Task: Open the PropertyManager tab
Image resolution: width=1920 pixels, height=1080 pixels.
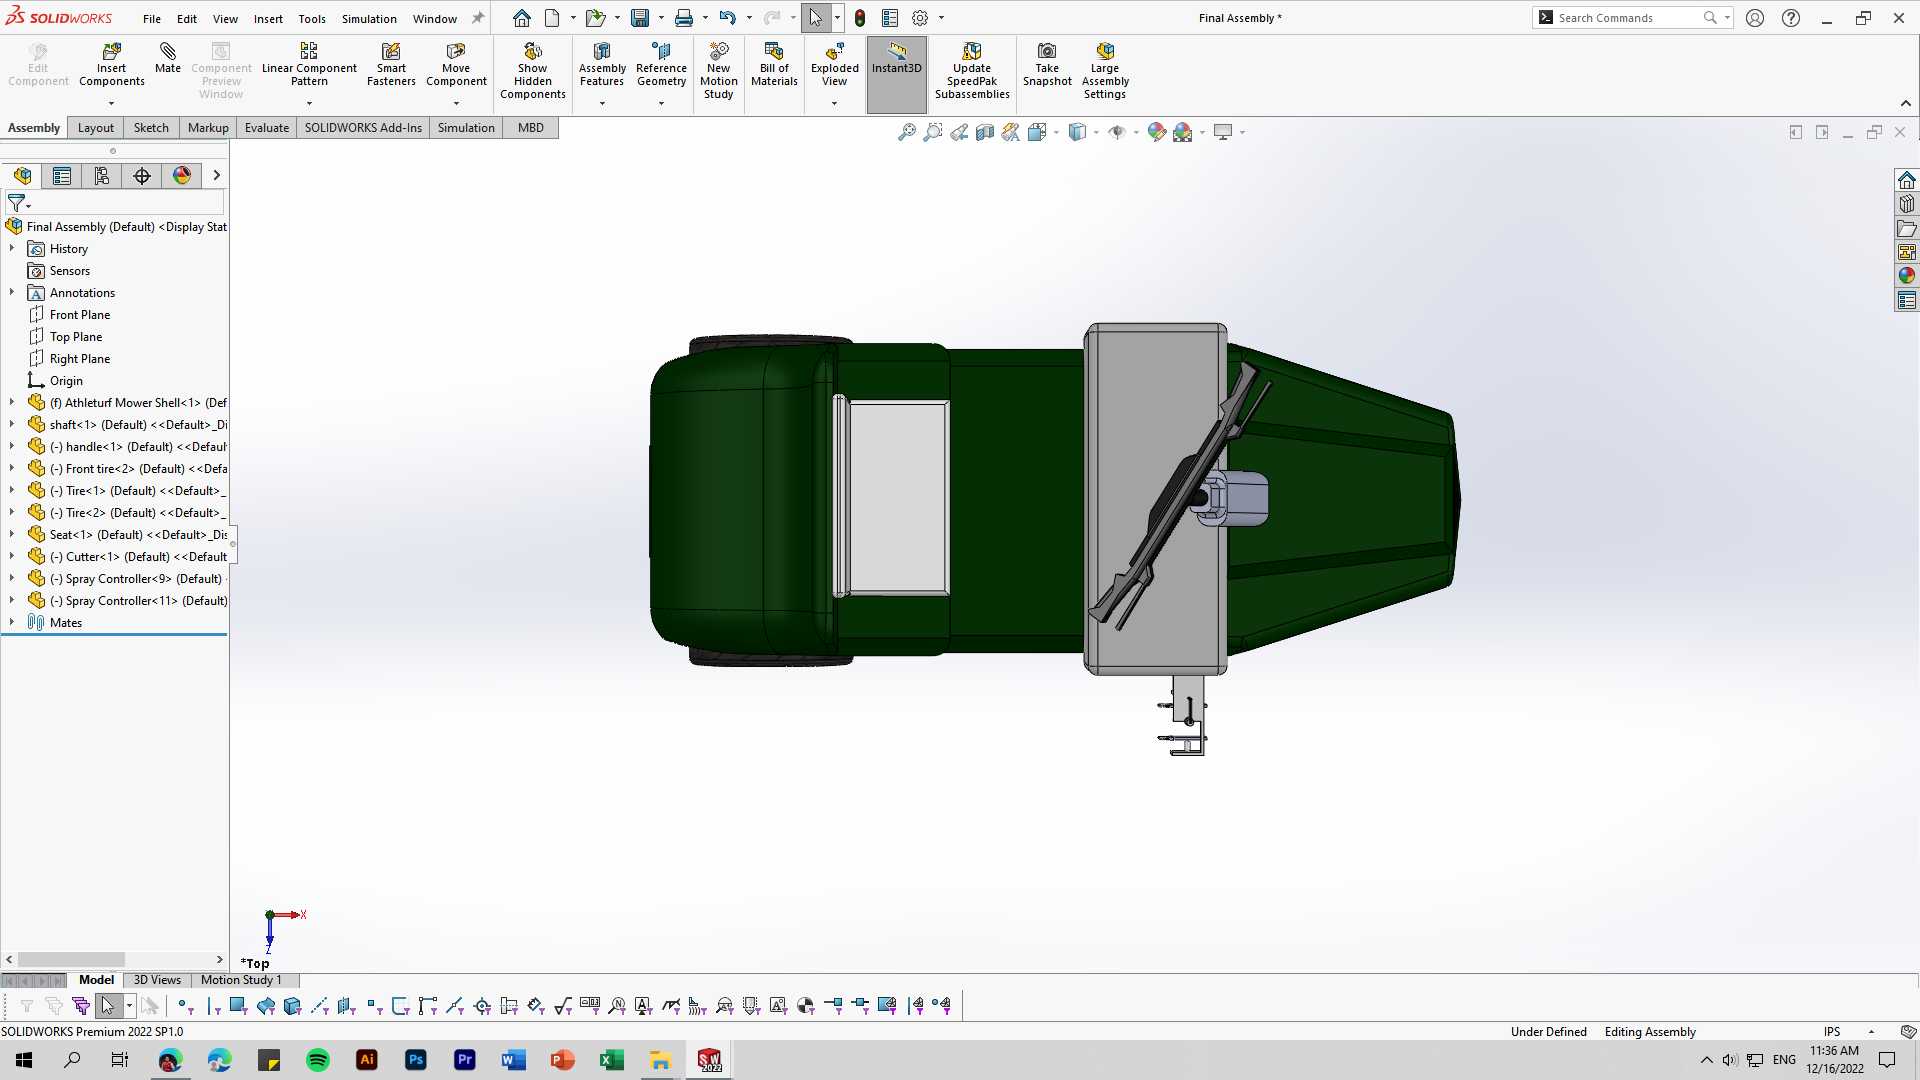Action: click(x=62, y=176)
